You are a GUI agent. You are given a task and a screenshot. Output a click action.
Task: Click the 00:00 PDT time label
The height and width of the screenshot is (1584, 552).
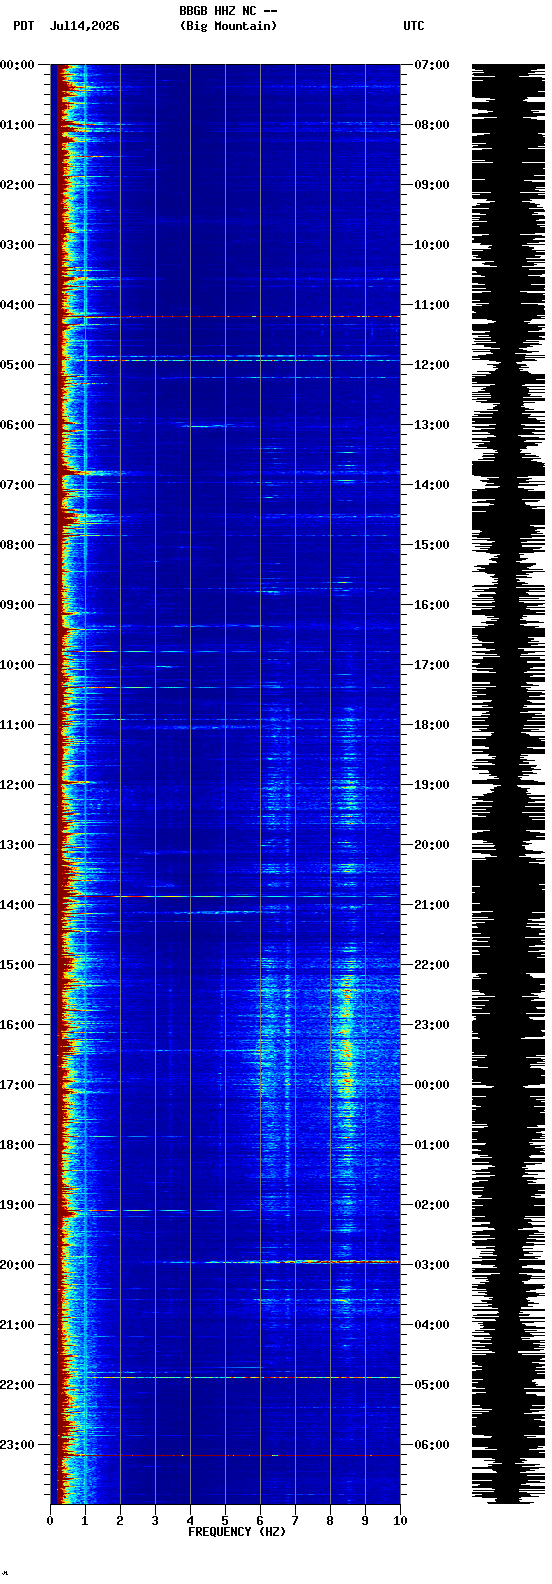click(x=18, y=65)
